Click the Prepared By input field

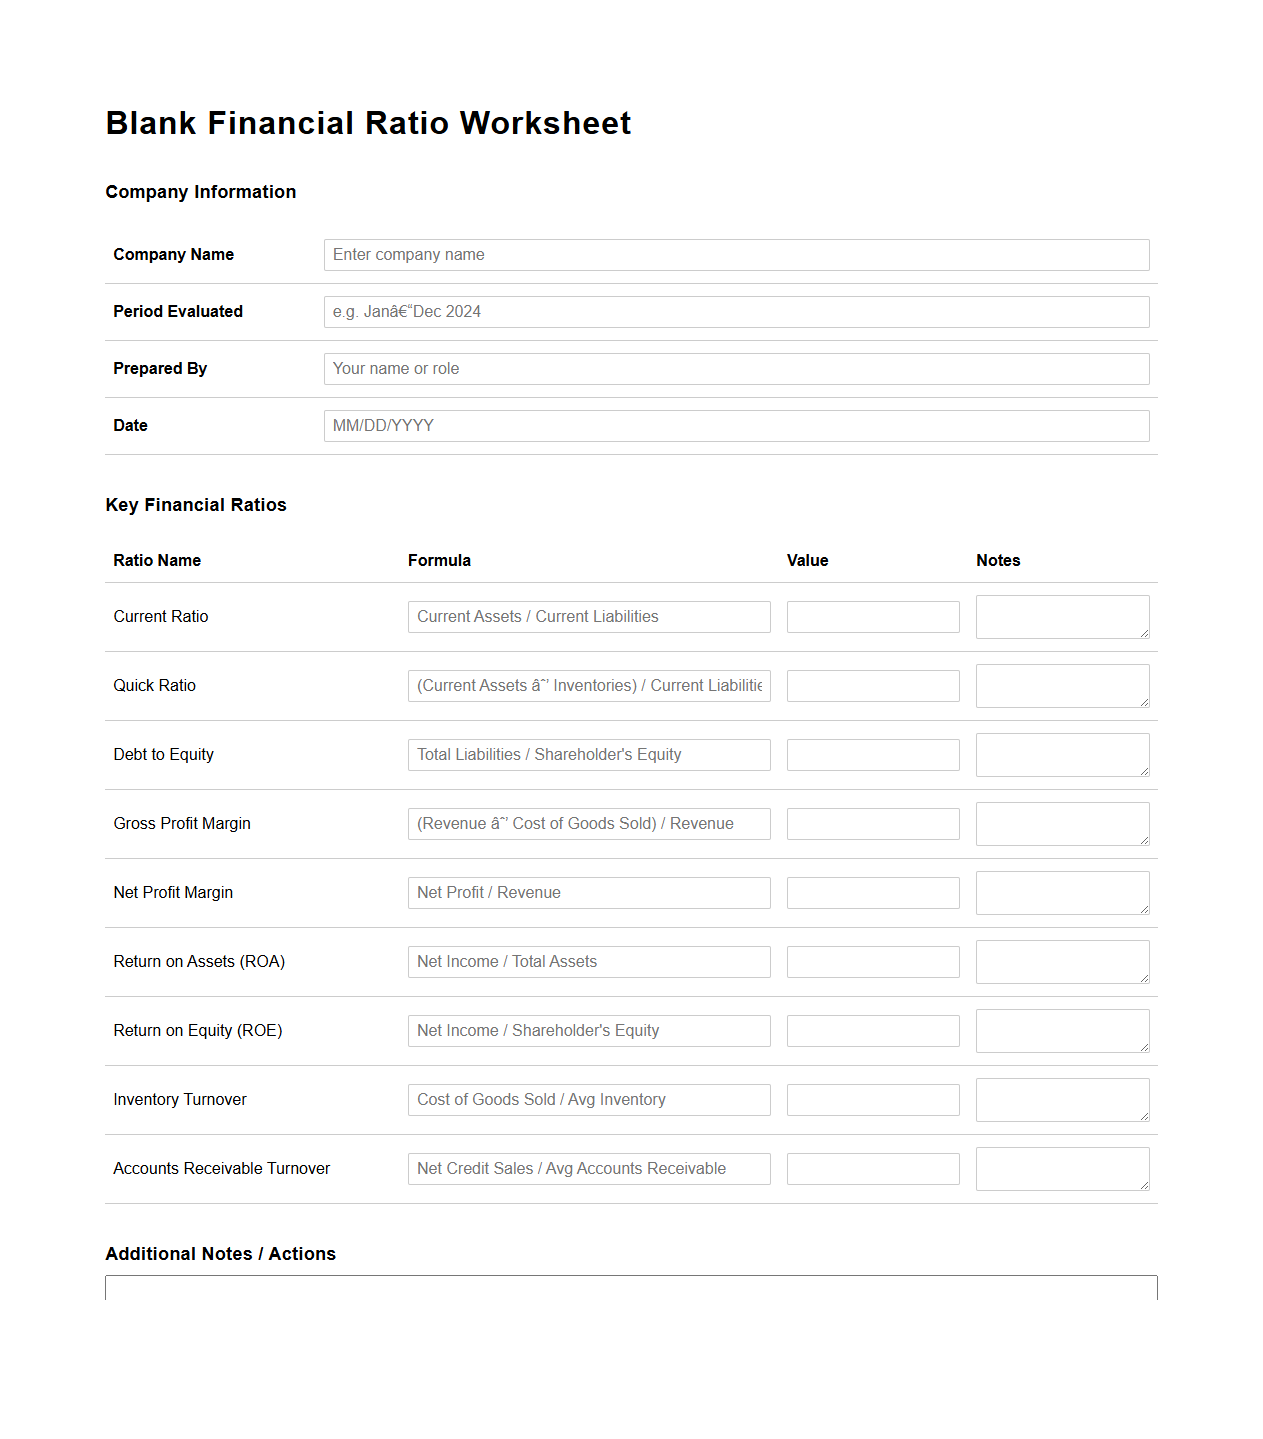pyautogui.click(x=735, y=368)
